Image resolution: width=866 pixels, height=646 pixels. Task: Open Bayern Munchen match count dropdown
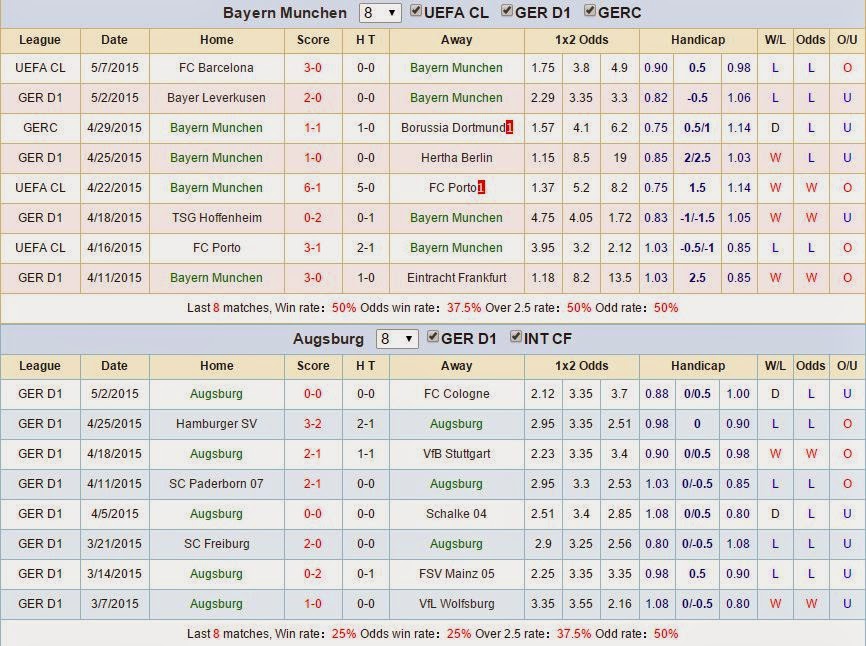pyautogui.click(x=380, y=13)
